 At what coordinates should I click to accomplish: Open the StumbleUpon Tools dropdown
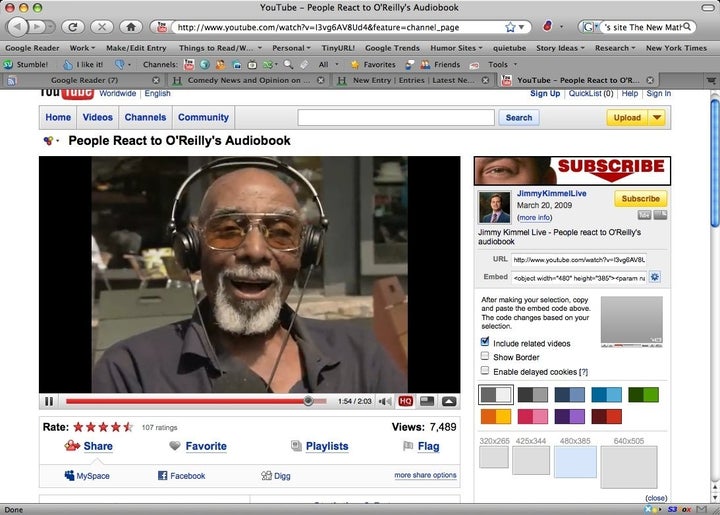[x=502, y=65]
